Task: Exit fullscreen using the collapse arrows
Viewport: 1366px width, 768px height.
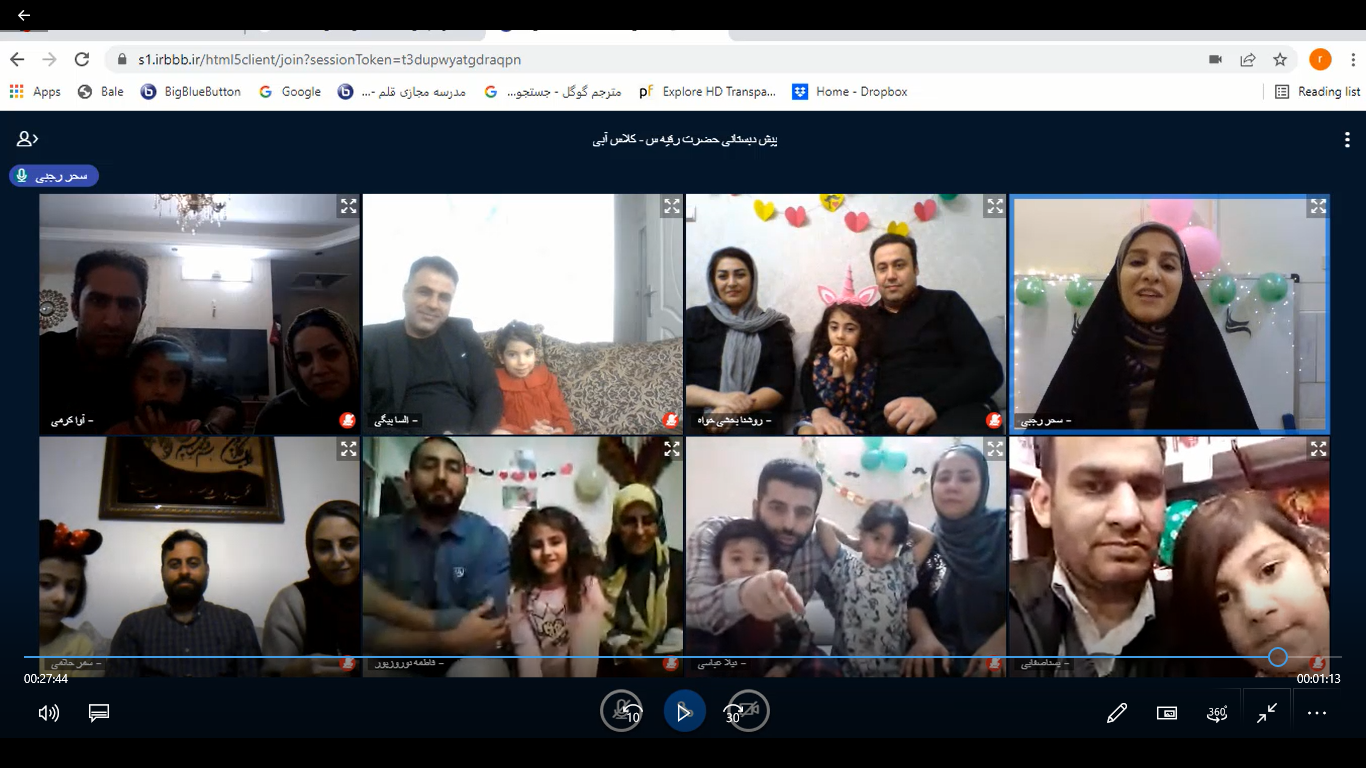Action: 1267,713
